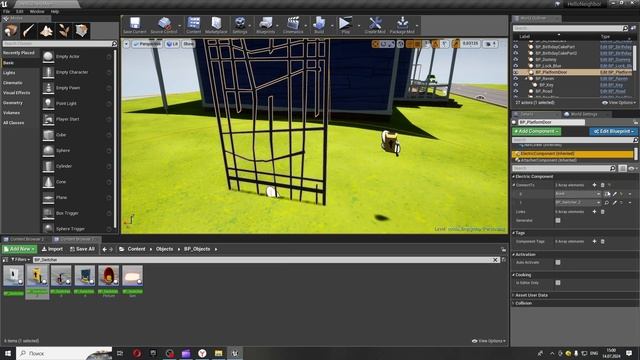
Task: Toggle visibility of the BP_Dummy actor
Action: [x=516, y=60]
